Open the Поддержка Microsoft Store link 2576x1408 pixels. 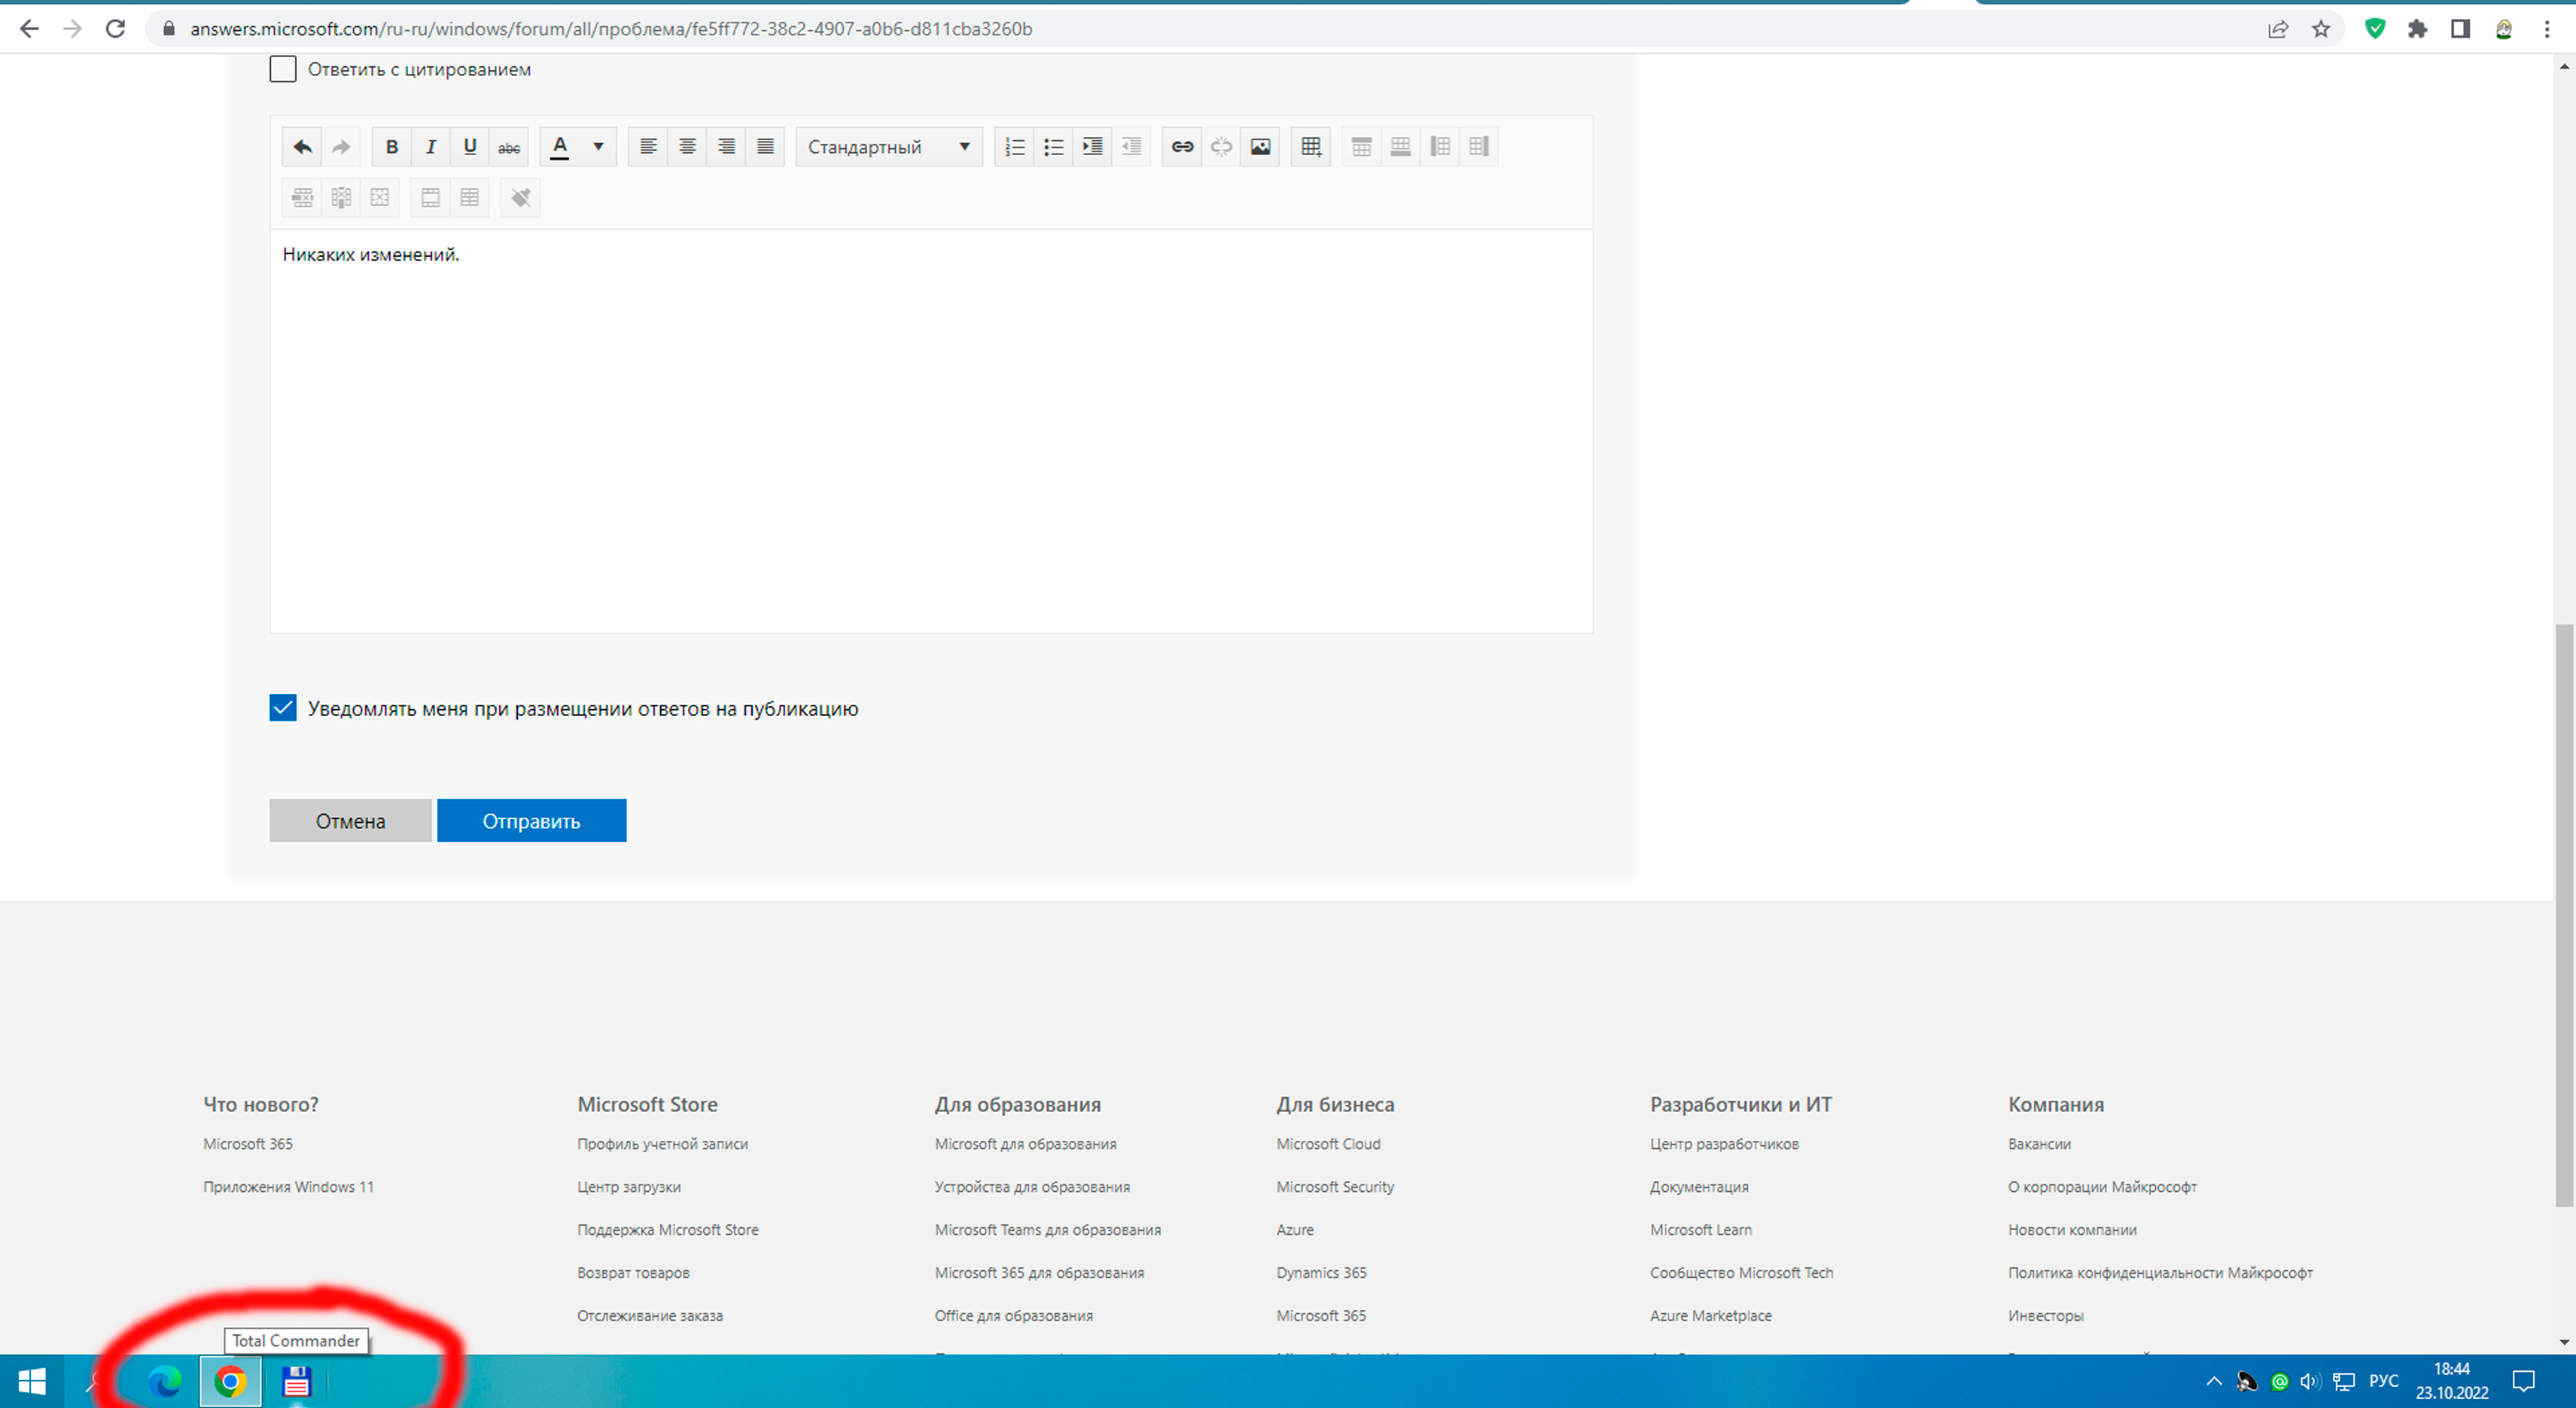tap(668, 1230)
